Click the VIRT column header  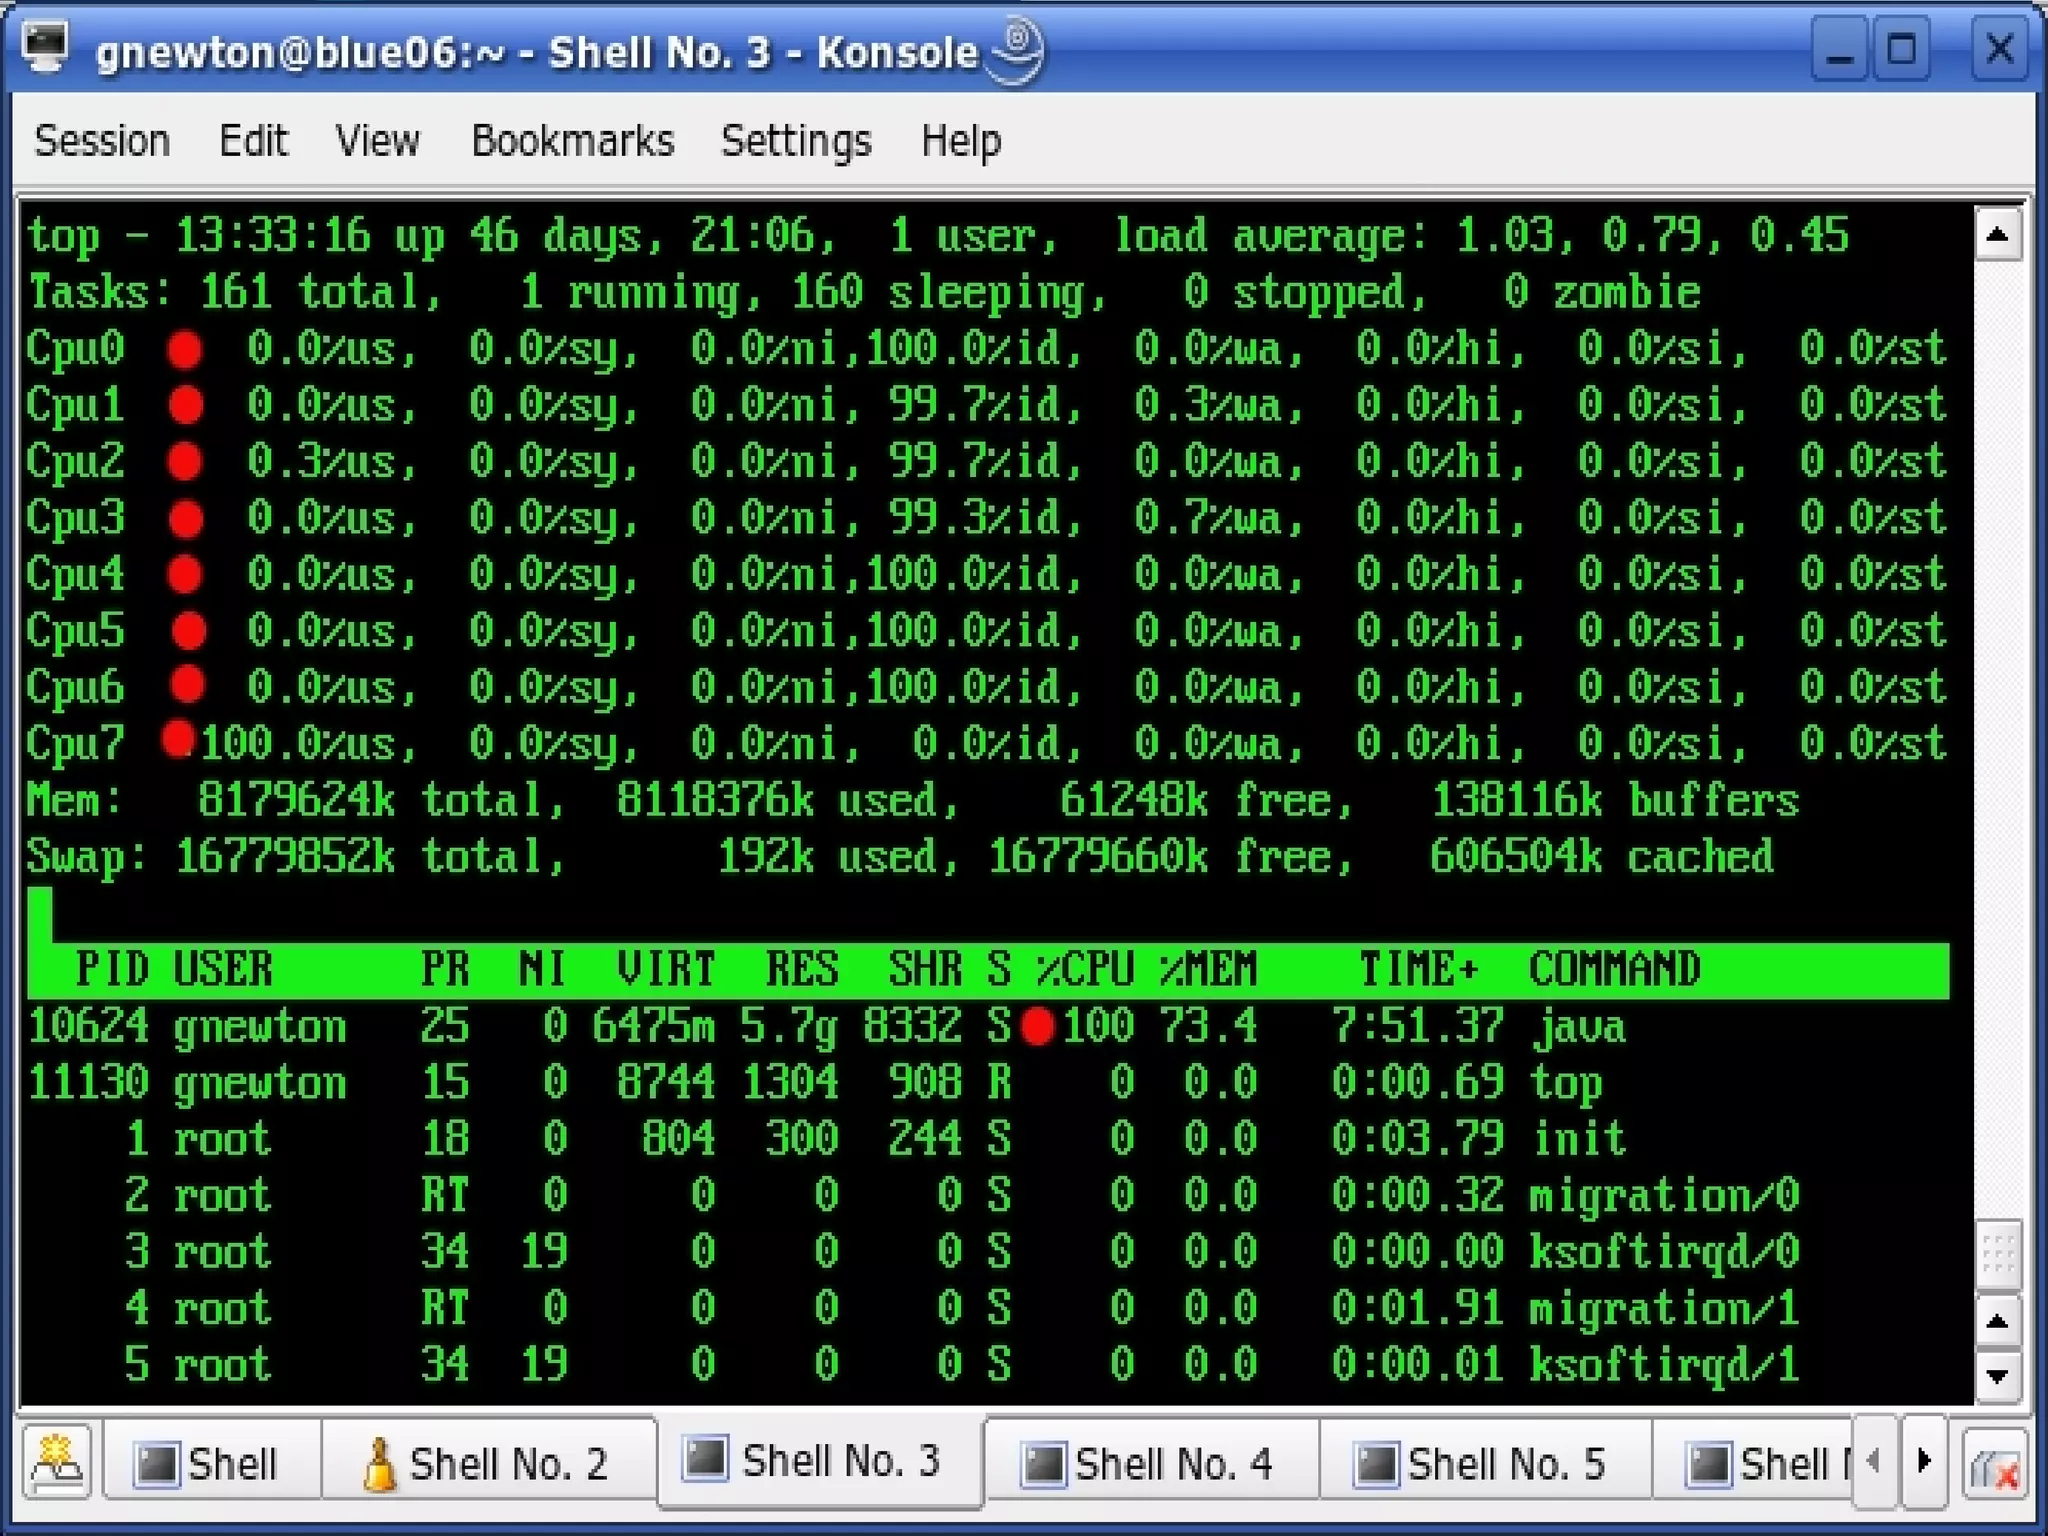point(666,969)
